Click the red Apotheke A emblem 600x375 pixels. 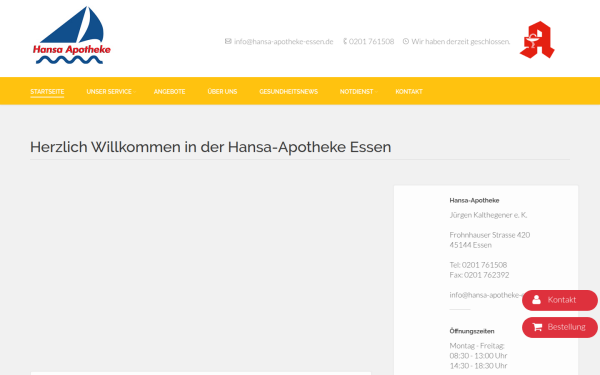pos(537,40)
